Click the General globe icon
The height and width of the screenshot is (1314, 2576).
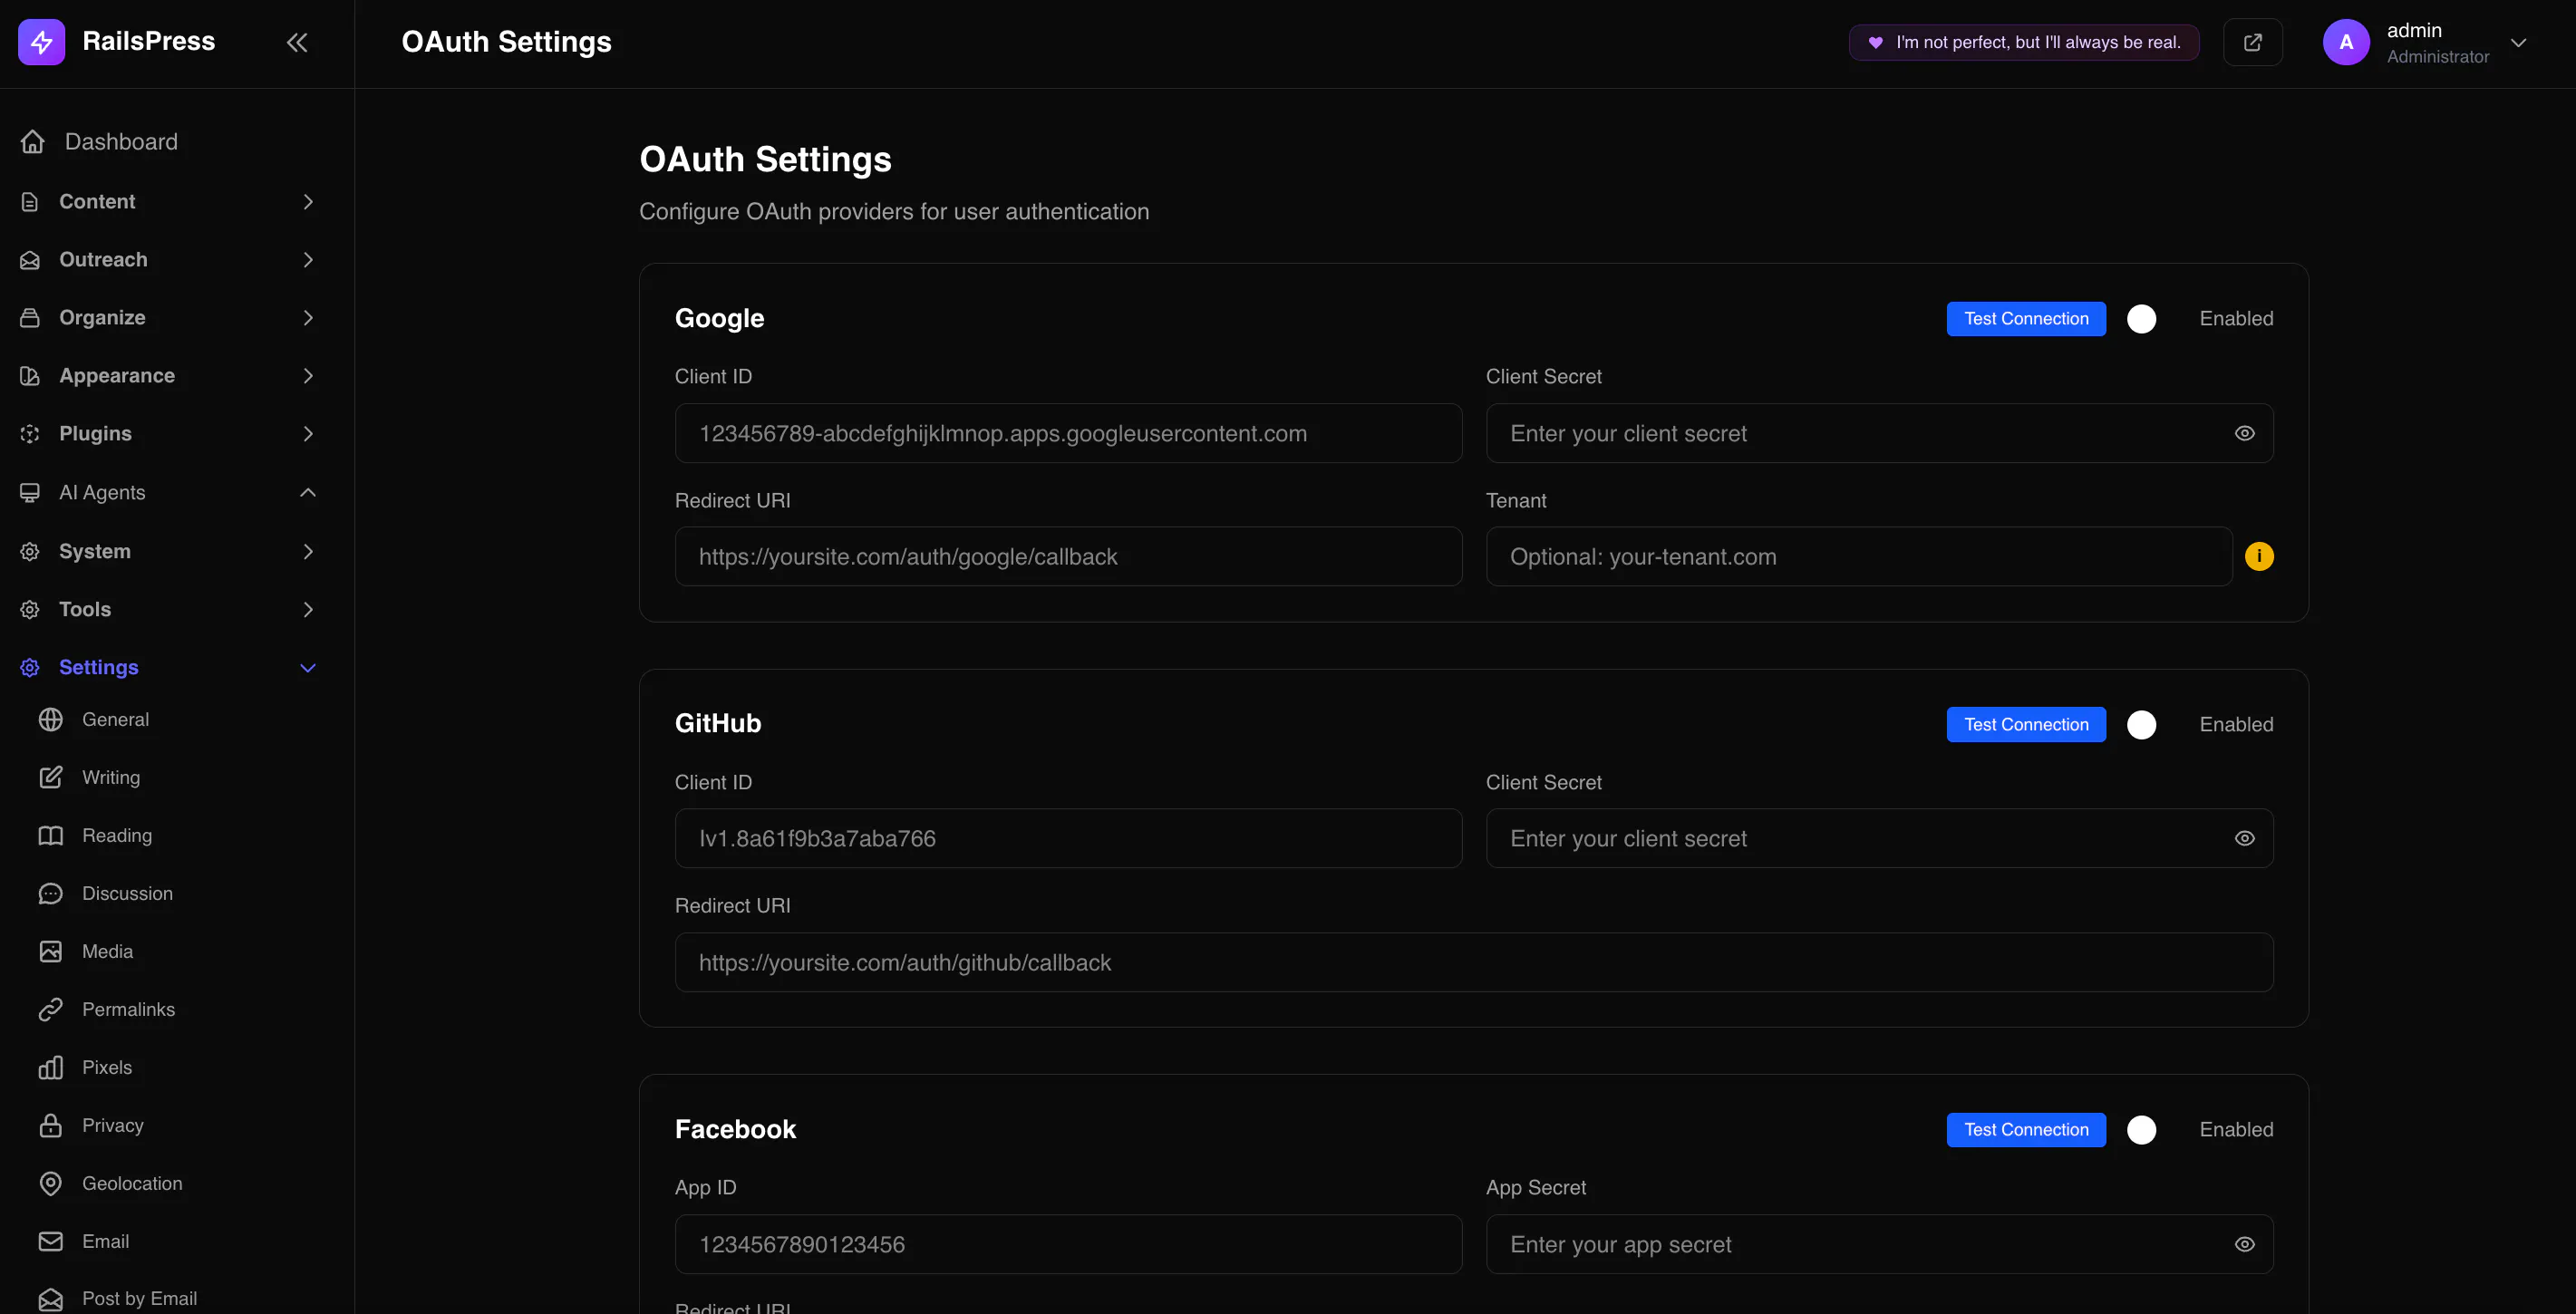click(x=51, y=720)
